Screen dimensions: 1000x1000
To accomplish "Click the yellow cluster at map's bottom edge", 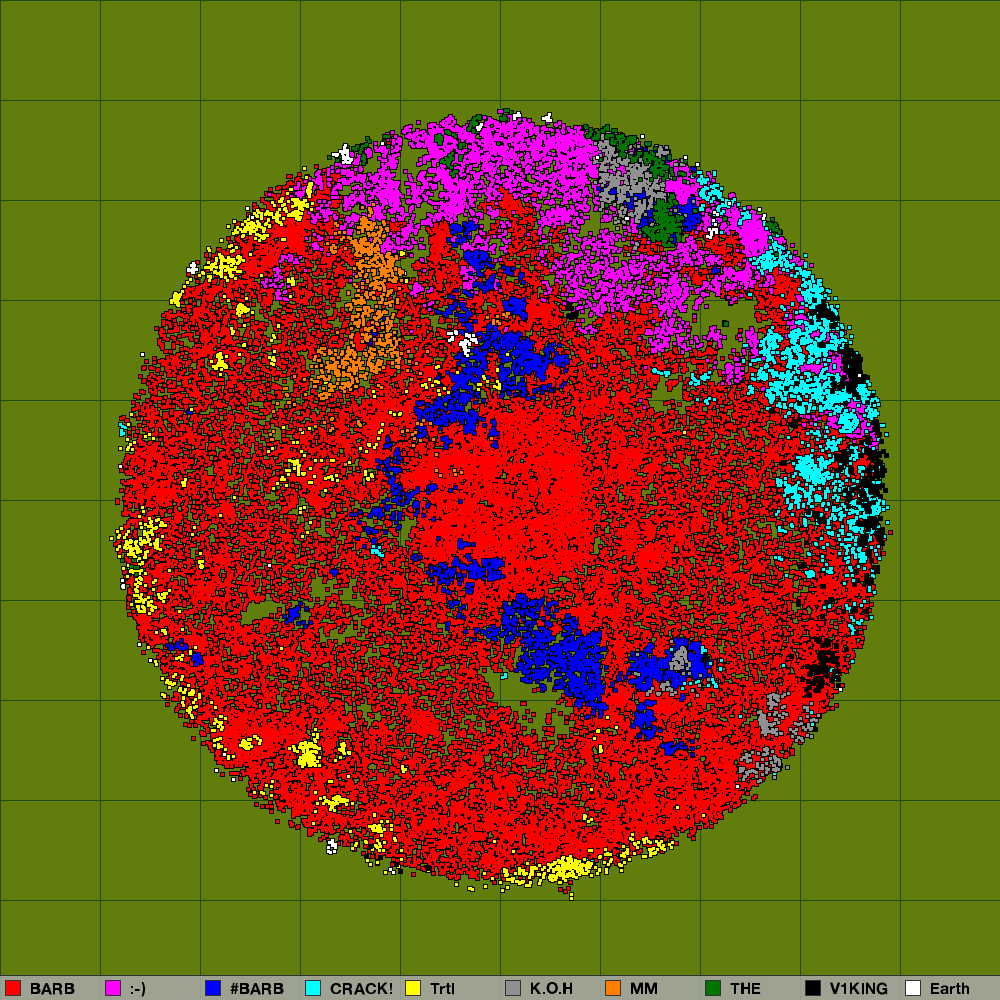I will pyautogui.click(x=564, y=867).
